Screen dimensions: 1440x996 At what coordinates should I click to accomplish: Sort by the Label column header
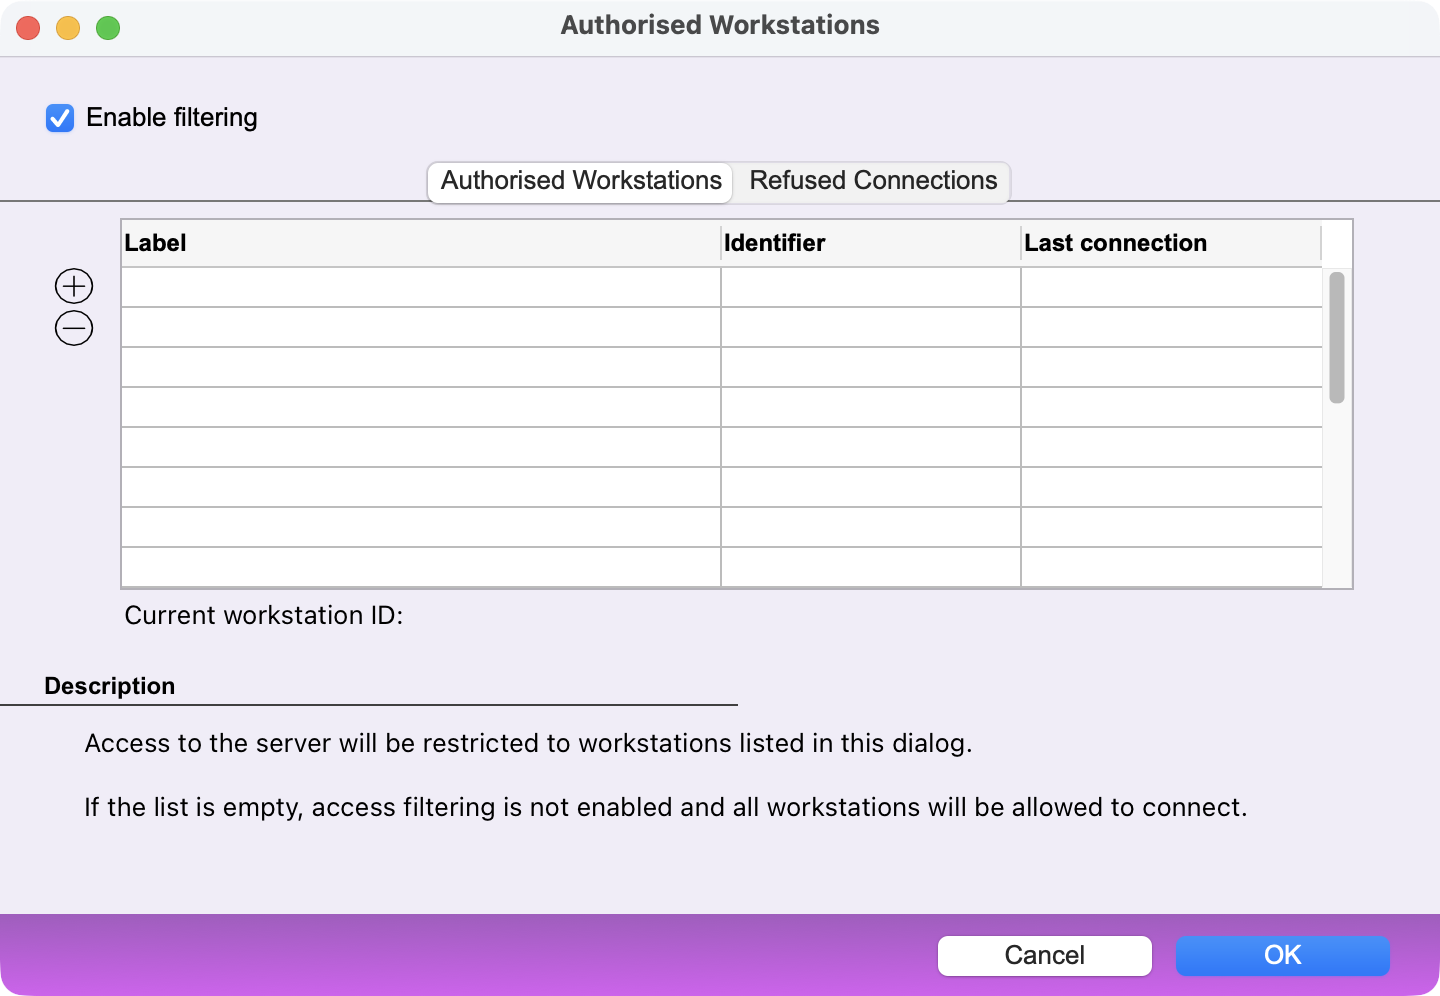coord(420,243)
